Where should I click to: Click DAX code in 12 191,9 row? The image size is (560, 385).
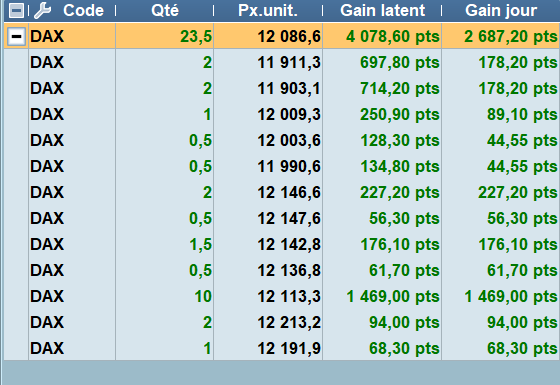coord(47,348)
